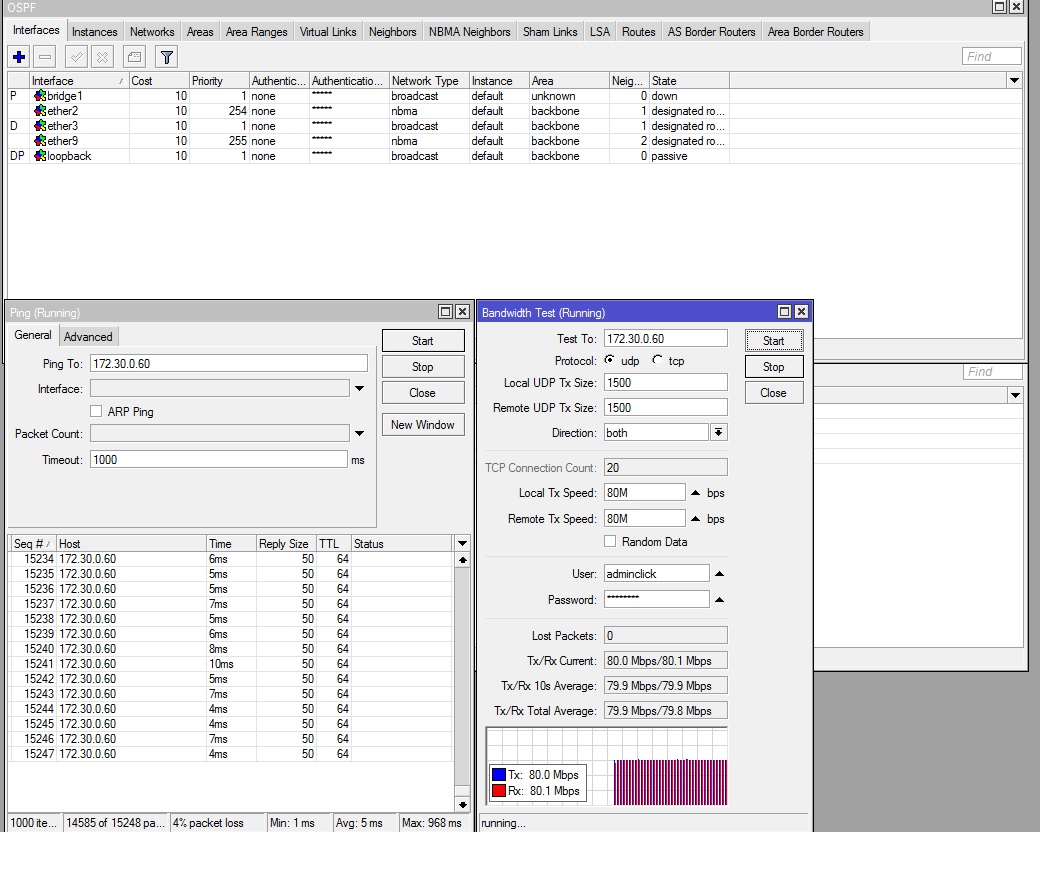Click the blue plus Add button in OSPF toolbar

pos(19,57)
